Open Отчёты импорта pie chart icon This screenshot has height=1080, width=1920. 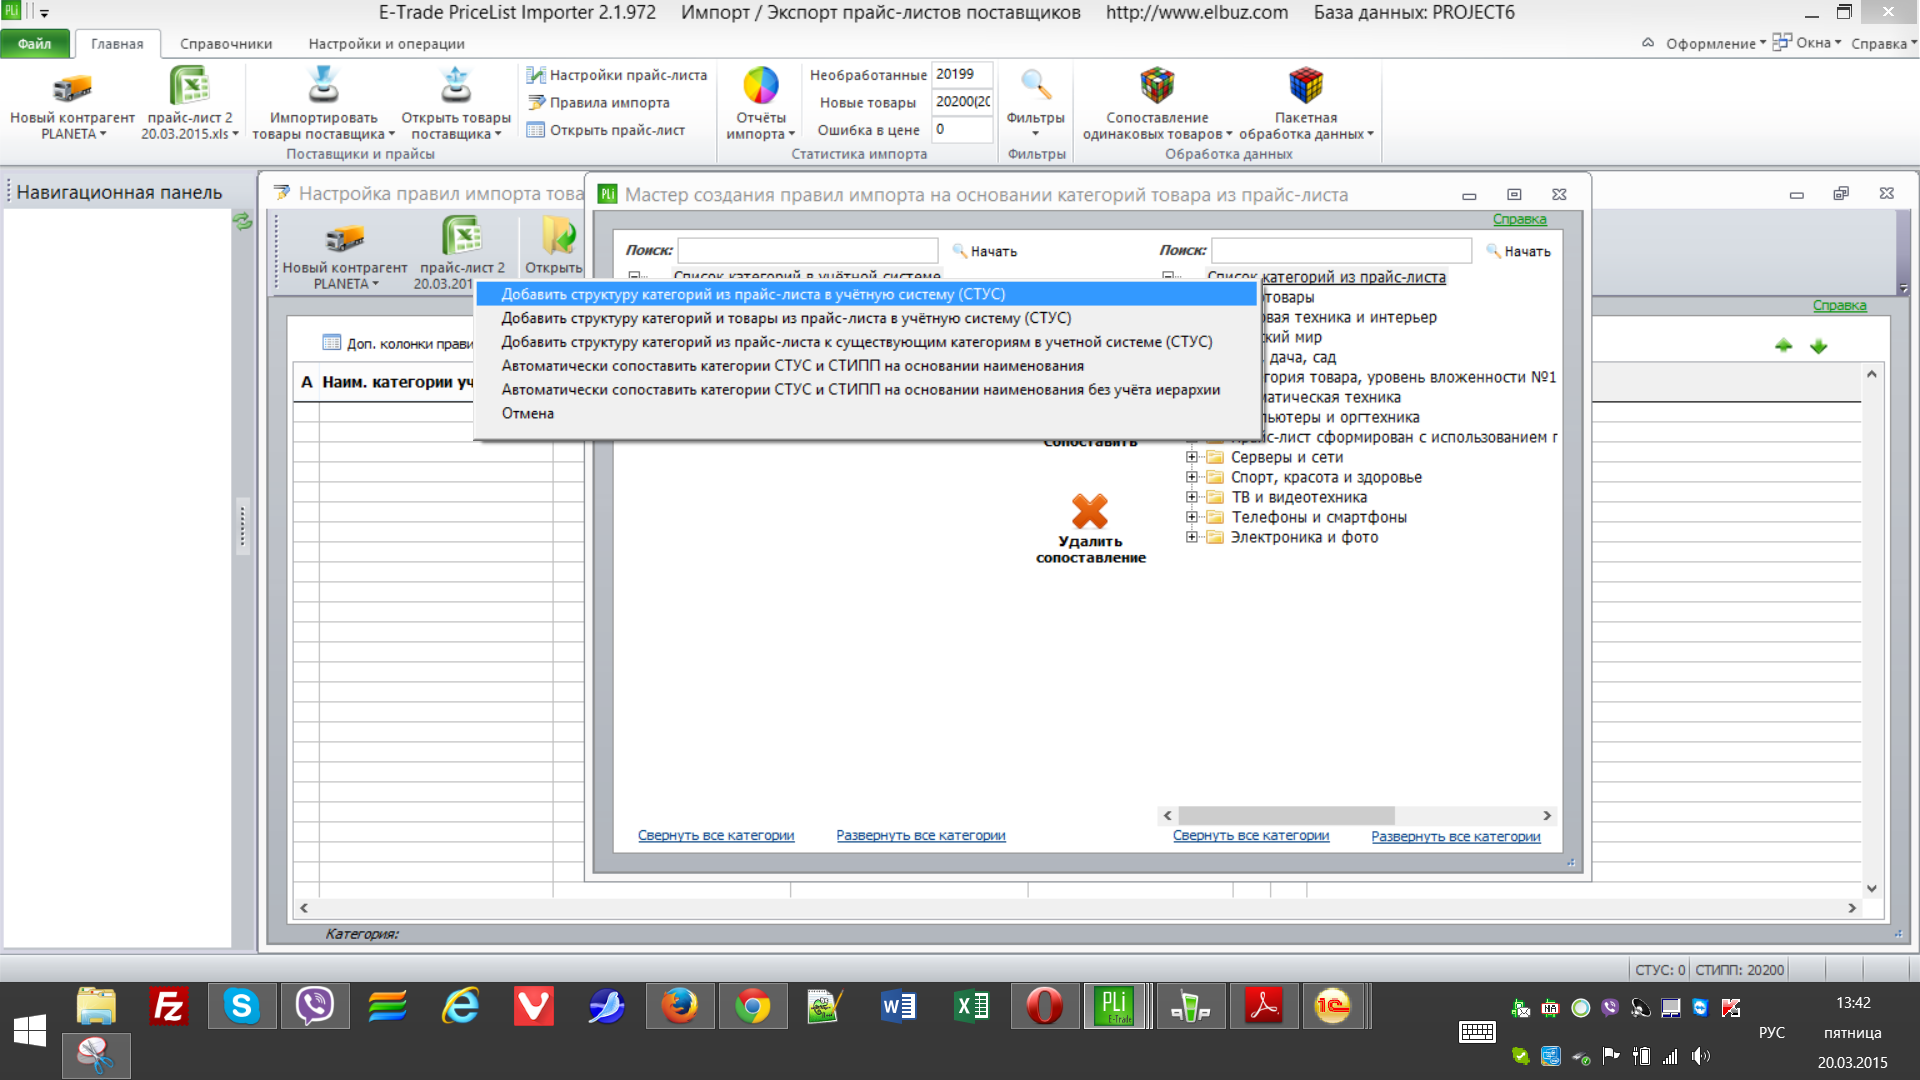pyautogui.click(x=761, y=86)
